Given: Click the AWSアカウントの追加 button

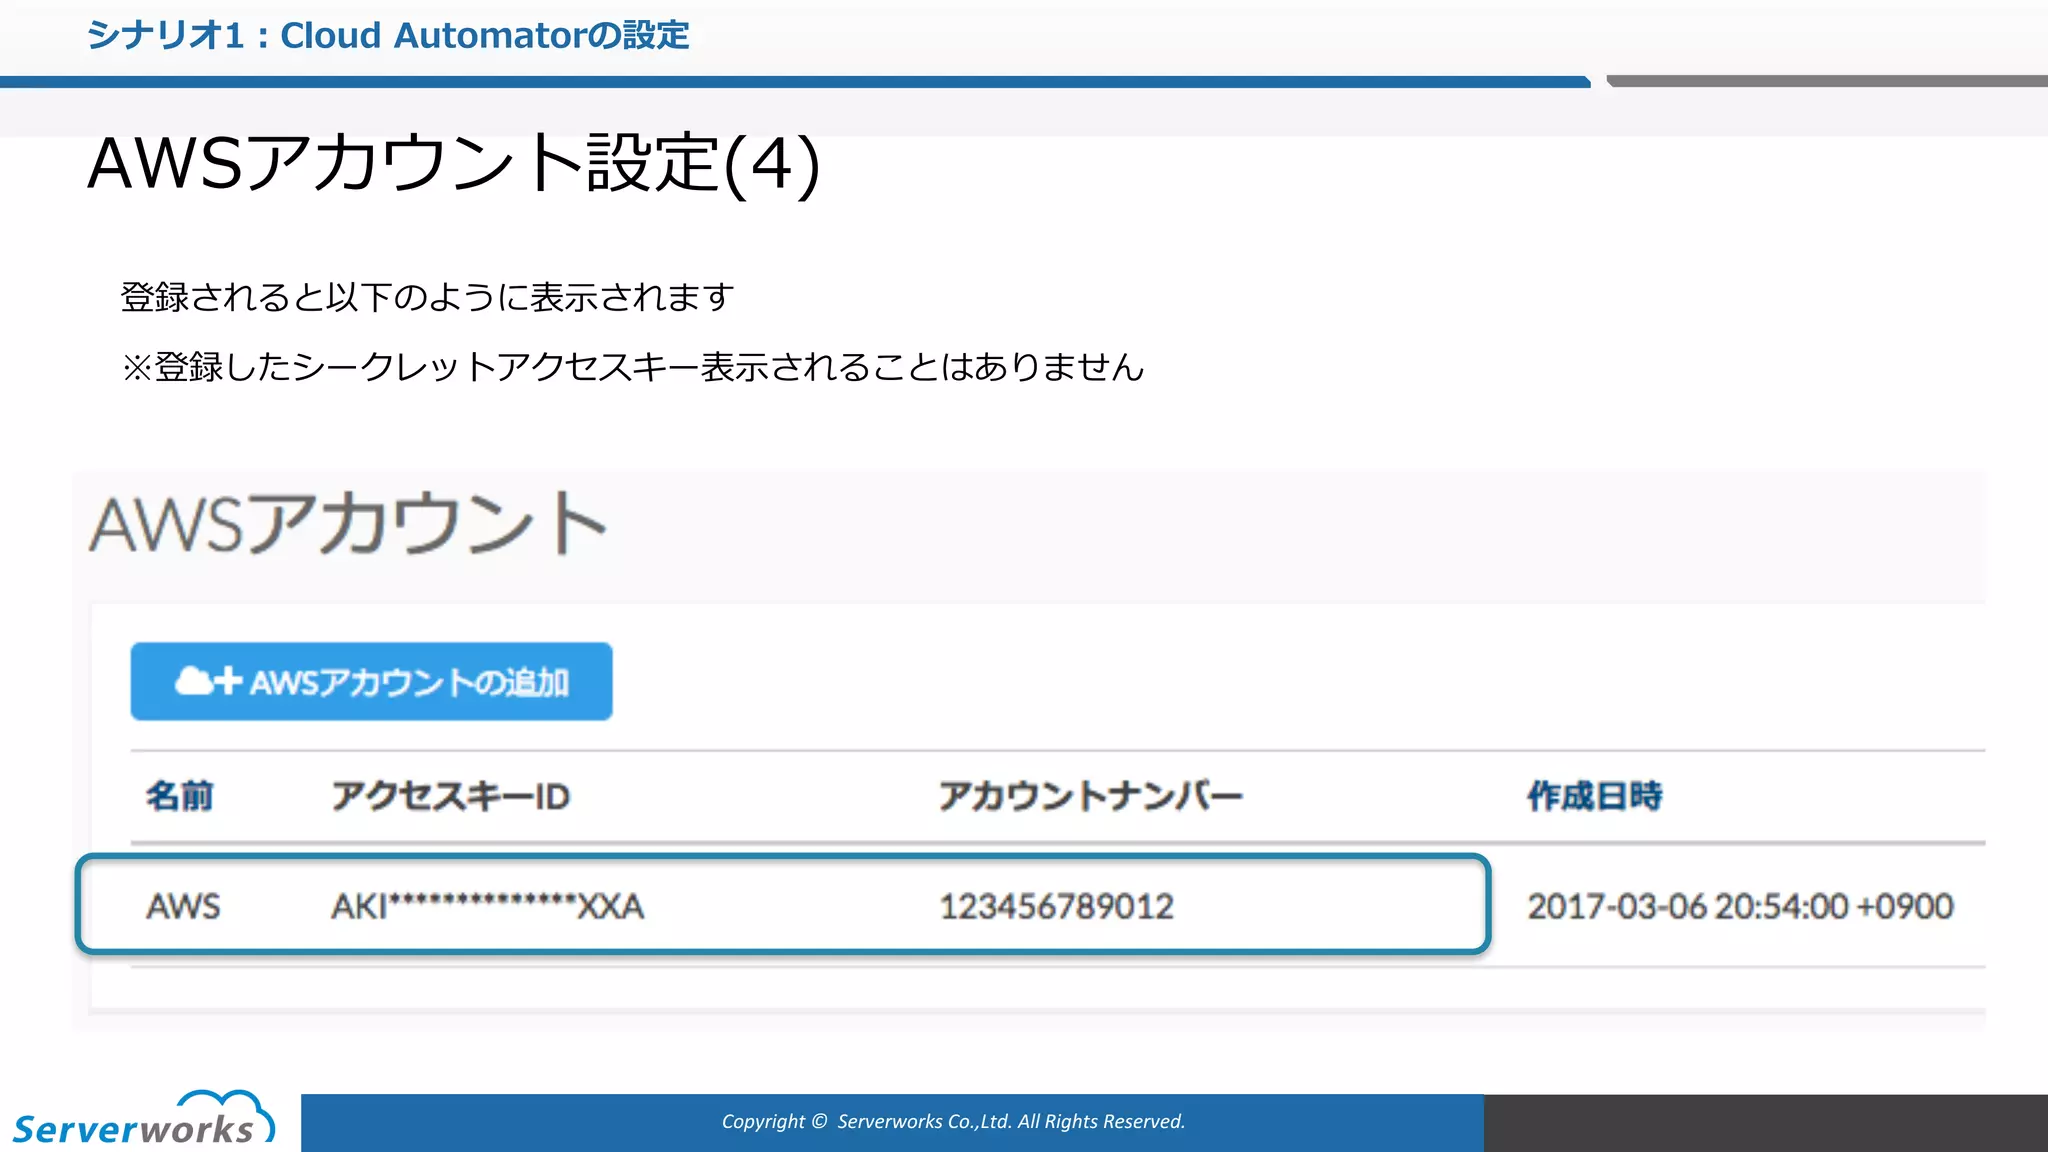Looking at the screenshot, I should click(x=371, y=681).
